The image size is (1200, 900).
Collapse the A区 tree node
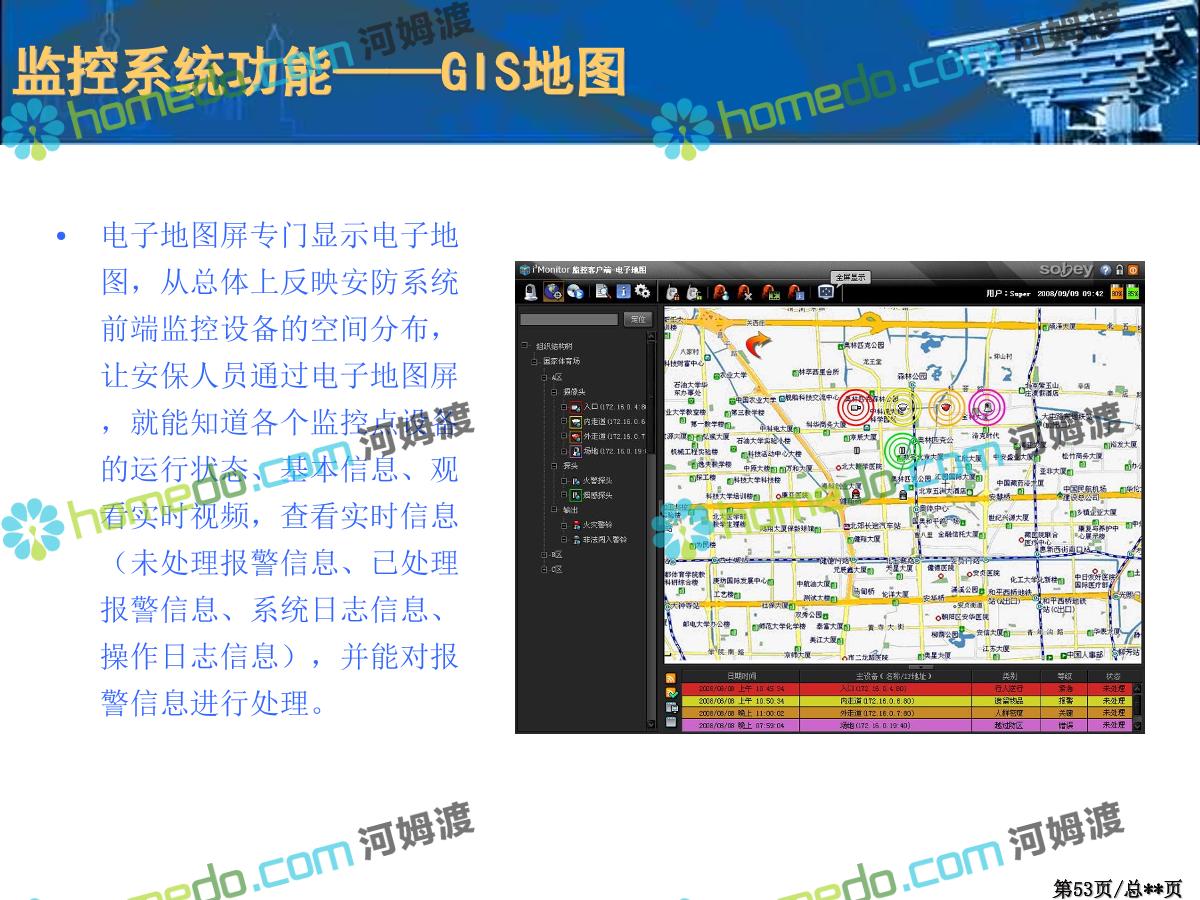pos(544,377)
